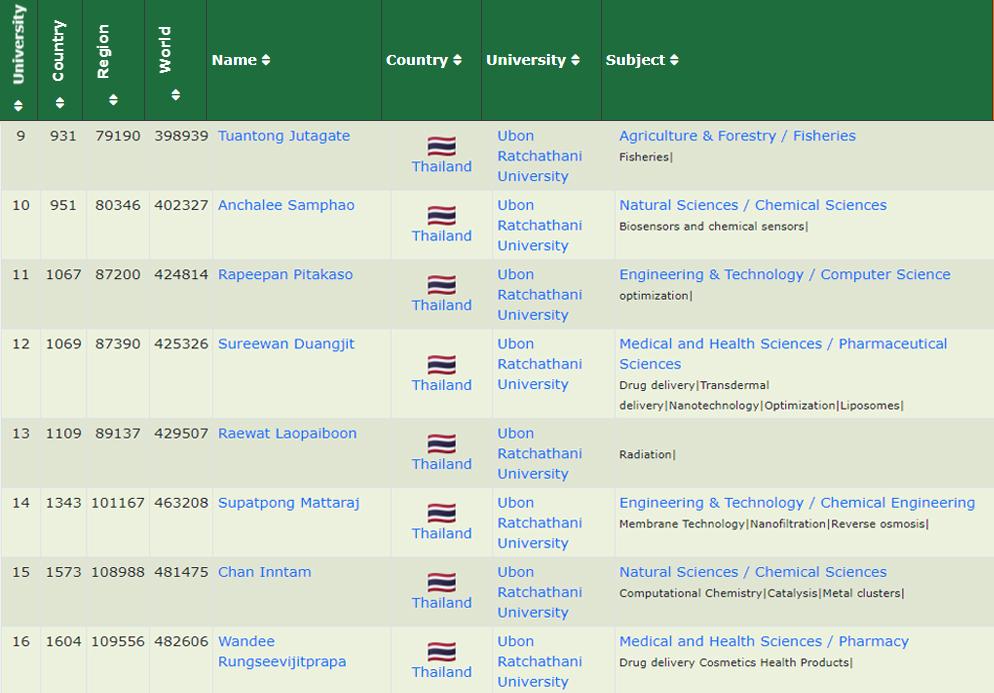This screenshot has width=994, height=693.
Task: Open Wandee Rungseevijitprapa profile
Action: pos(282,651)
